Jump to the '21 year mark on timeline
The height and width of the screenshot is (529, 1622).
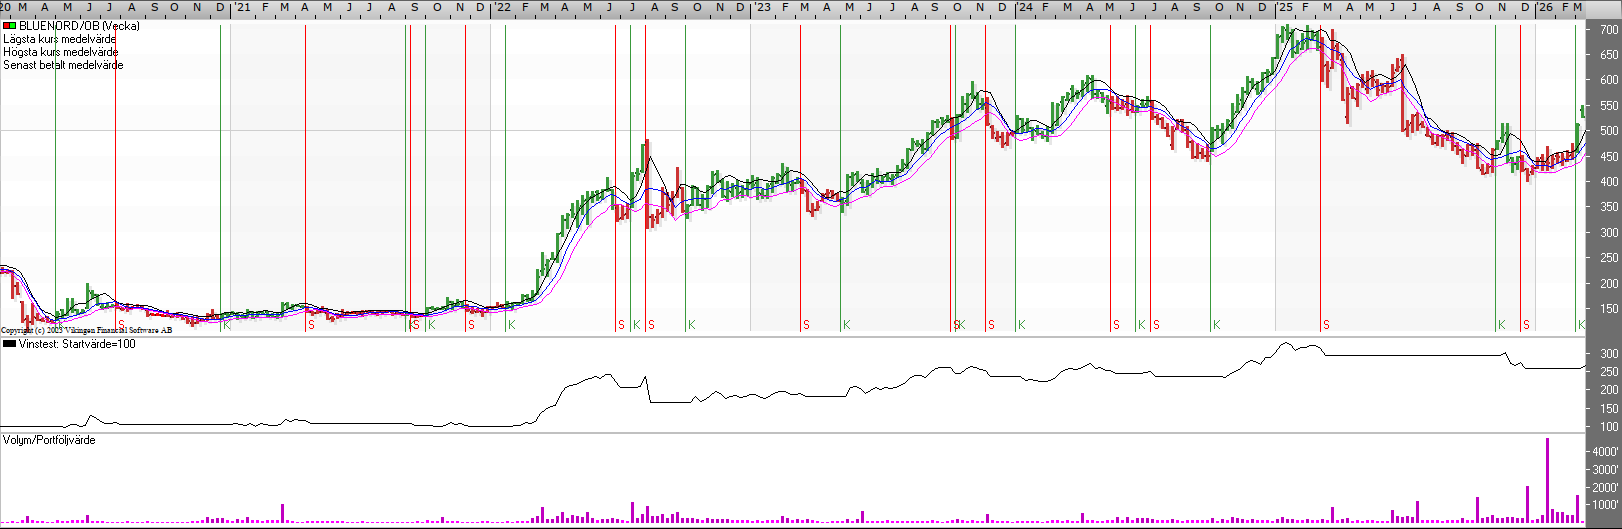pos(241,8)
